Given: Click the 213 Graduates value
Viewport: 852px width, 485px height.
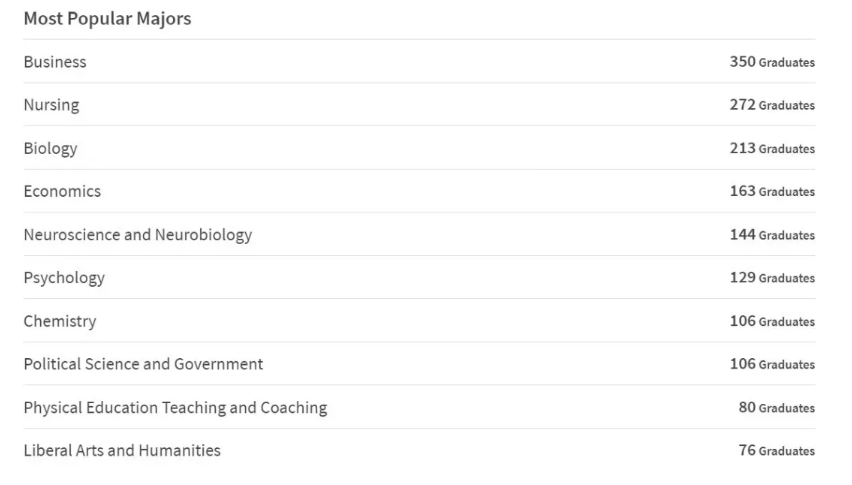Looking at the screenshot, I should coord(772,148).
